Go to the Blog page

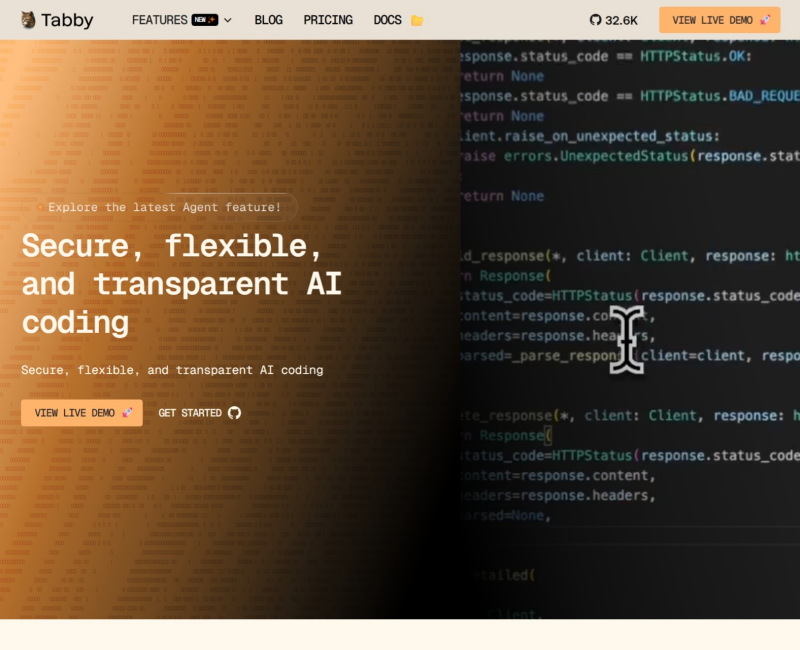click(268, 20)
